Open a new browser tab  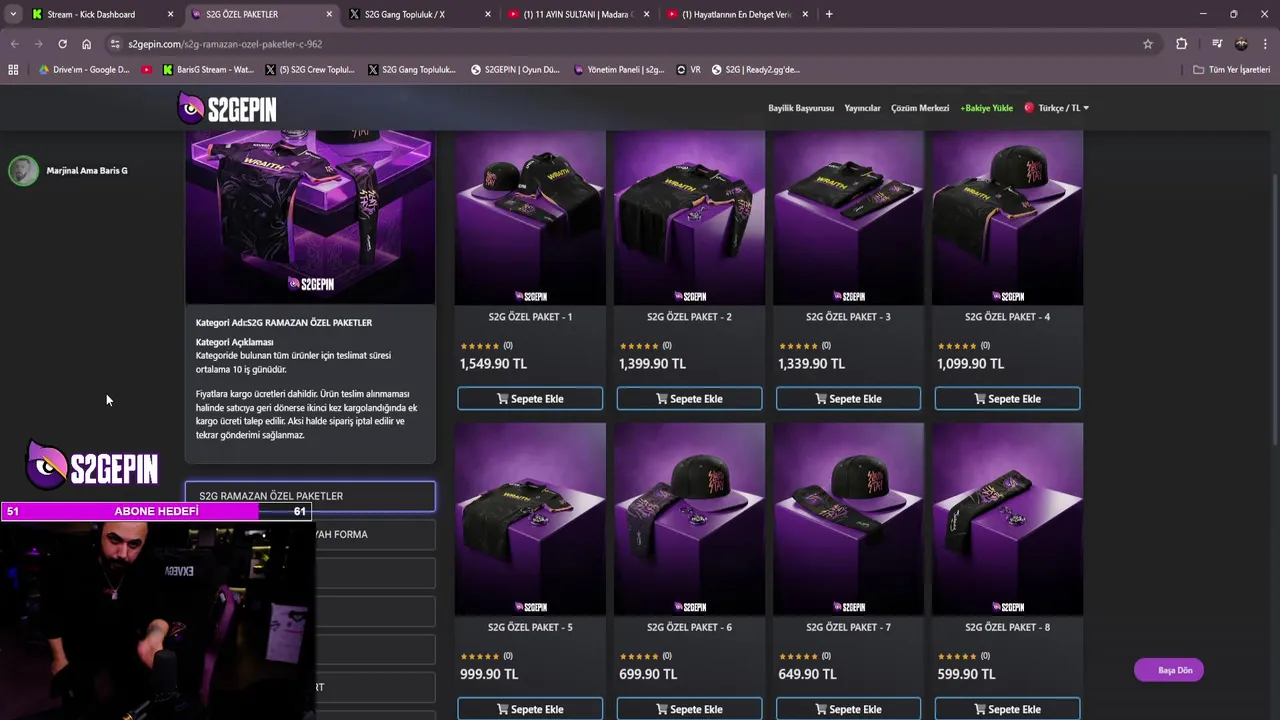(829, 14)
